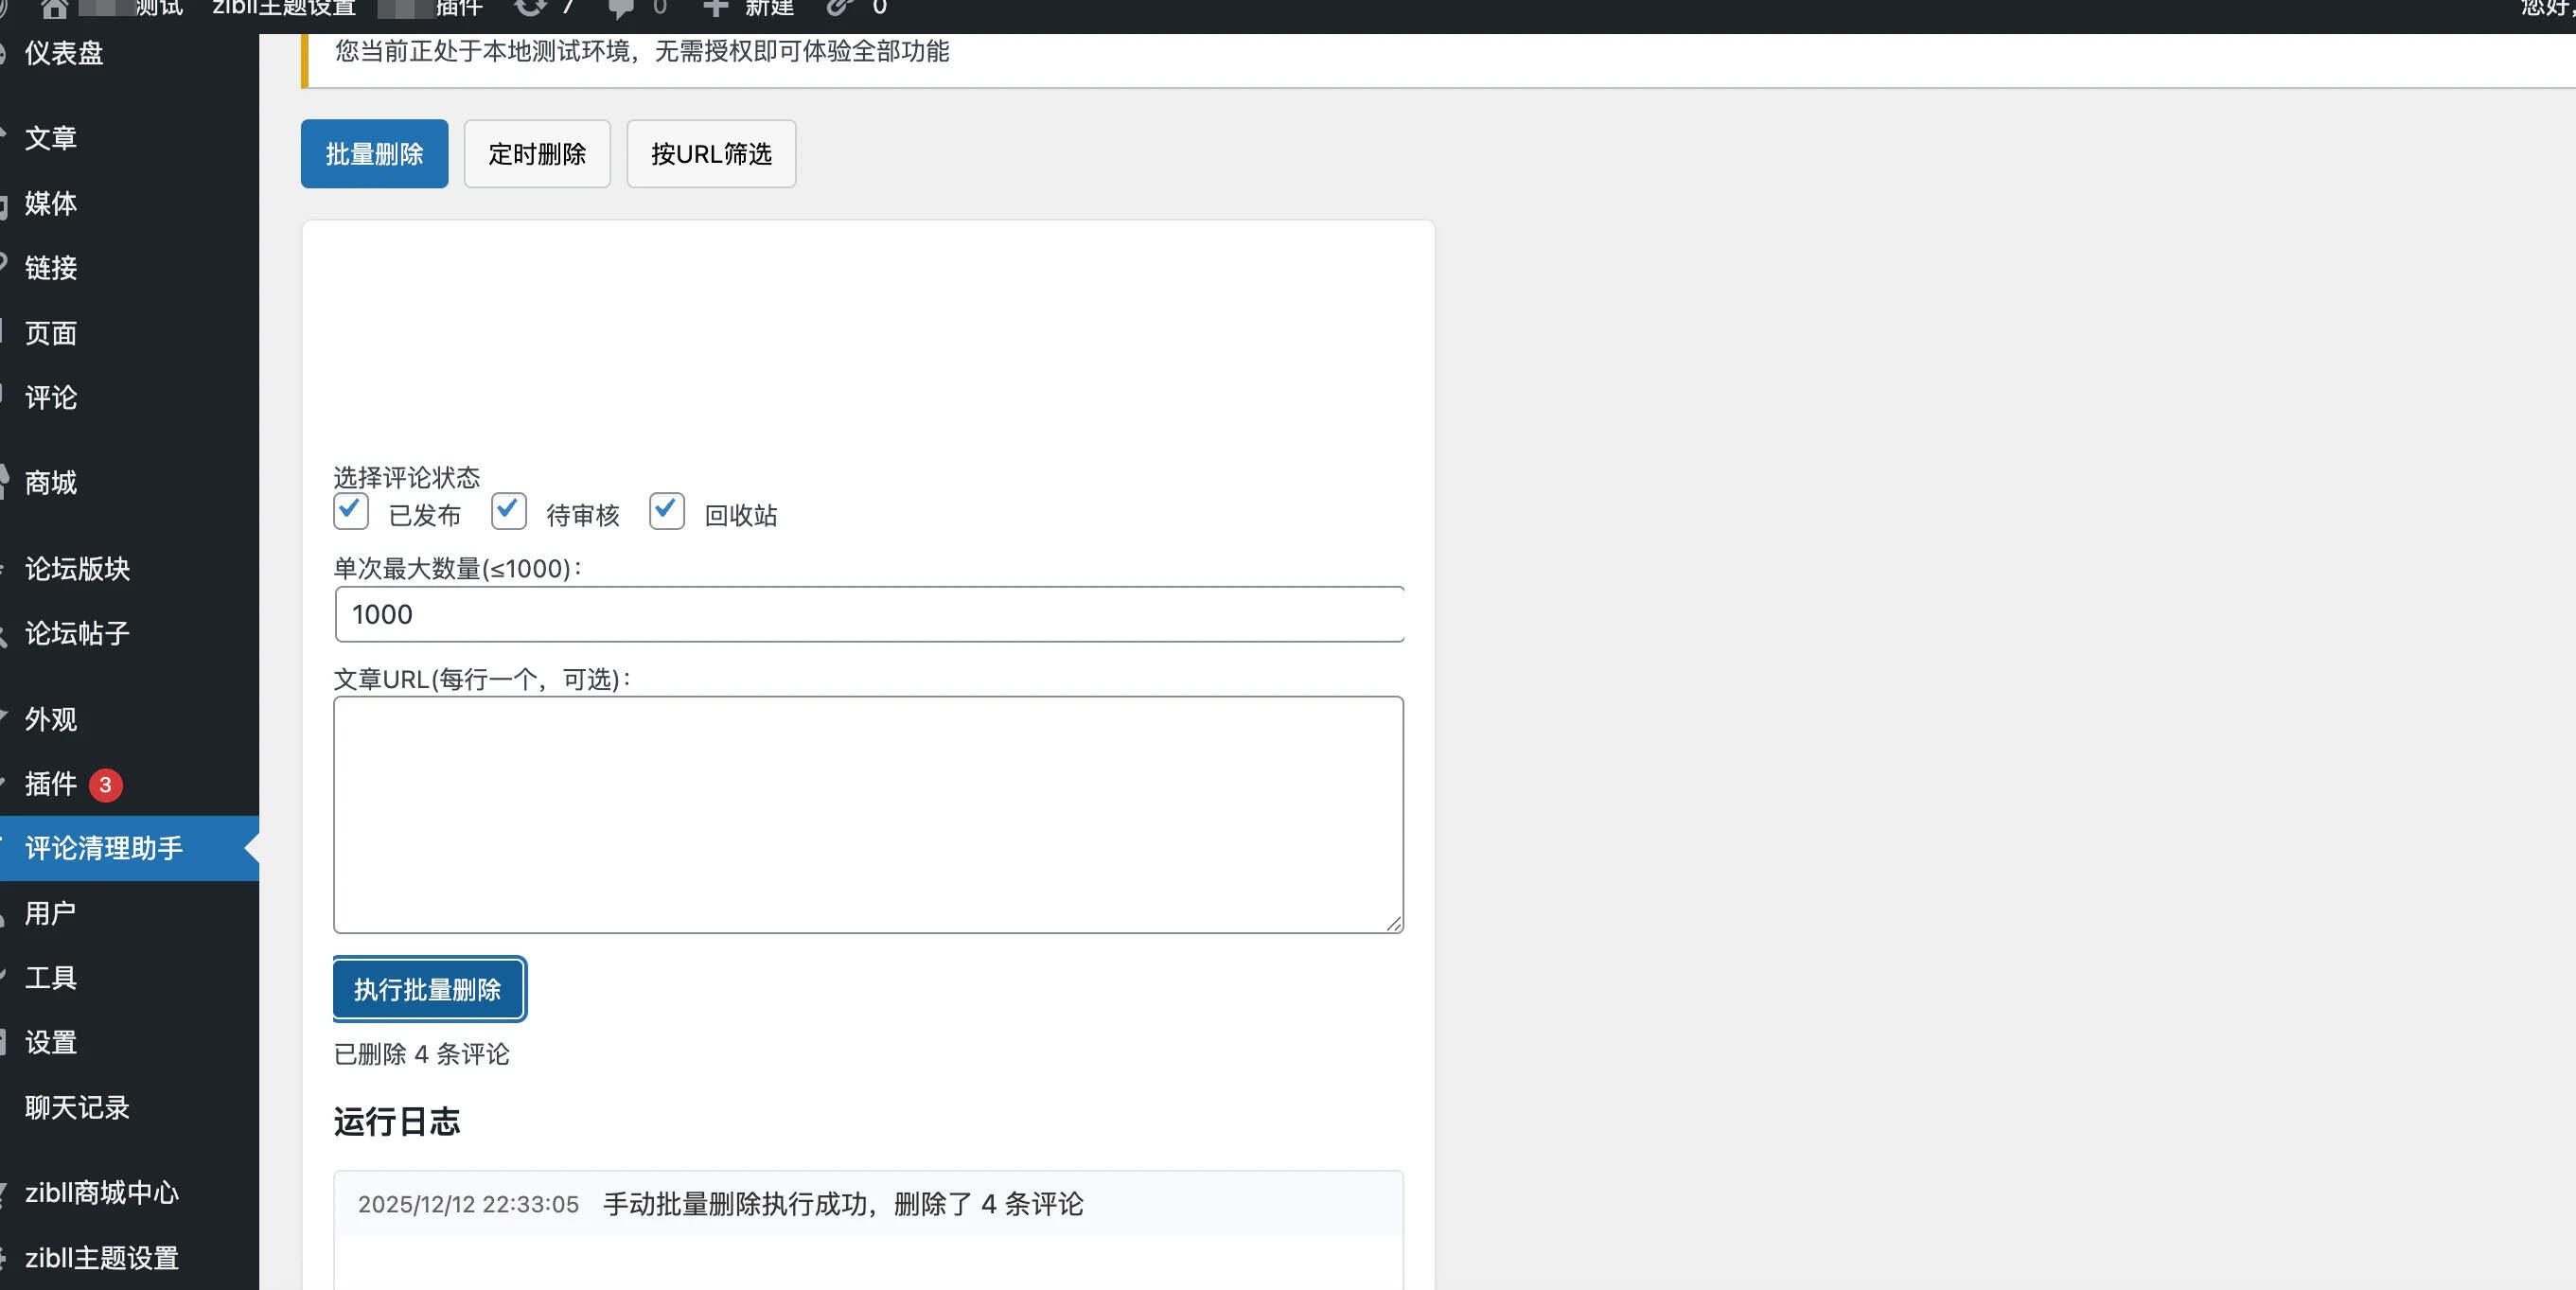Open zibll主题设置 in top admin bar
This screenshot has width=2576, height=1290.
tap(284, 9)
